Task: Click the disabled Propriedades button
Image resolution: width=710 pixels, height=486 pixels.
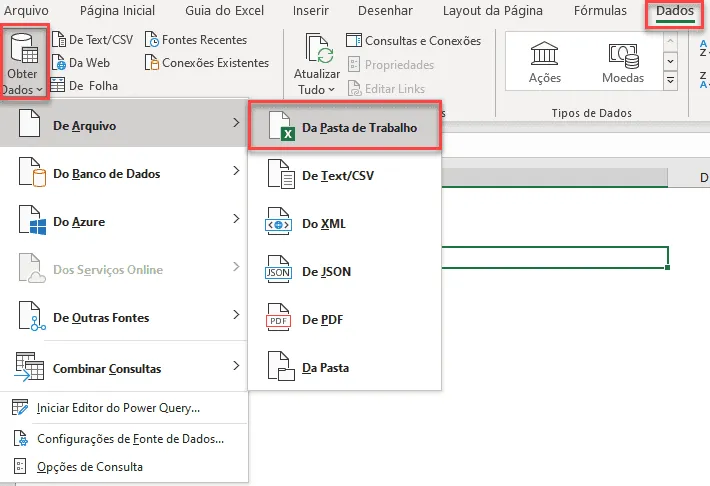Action: [x=391, y=65]
